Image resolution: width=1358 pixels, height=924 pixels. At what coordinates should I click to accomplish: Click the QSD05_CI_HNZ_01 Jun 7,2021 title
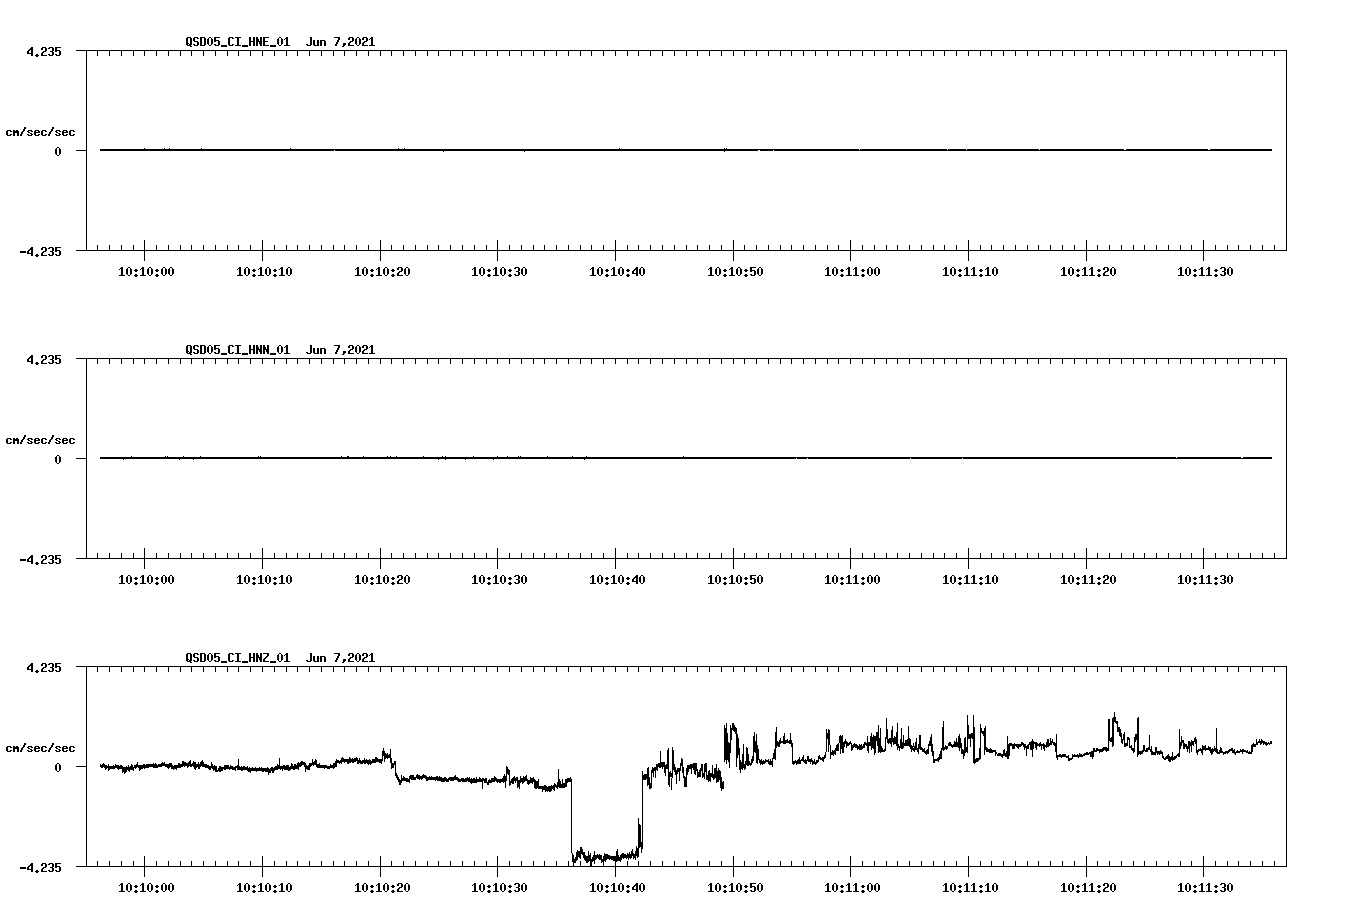click(x=280, y=658)
